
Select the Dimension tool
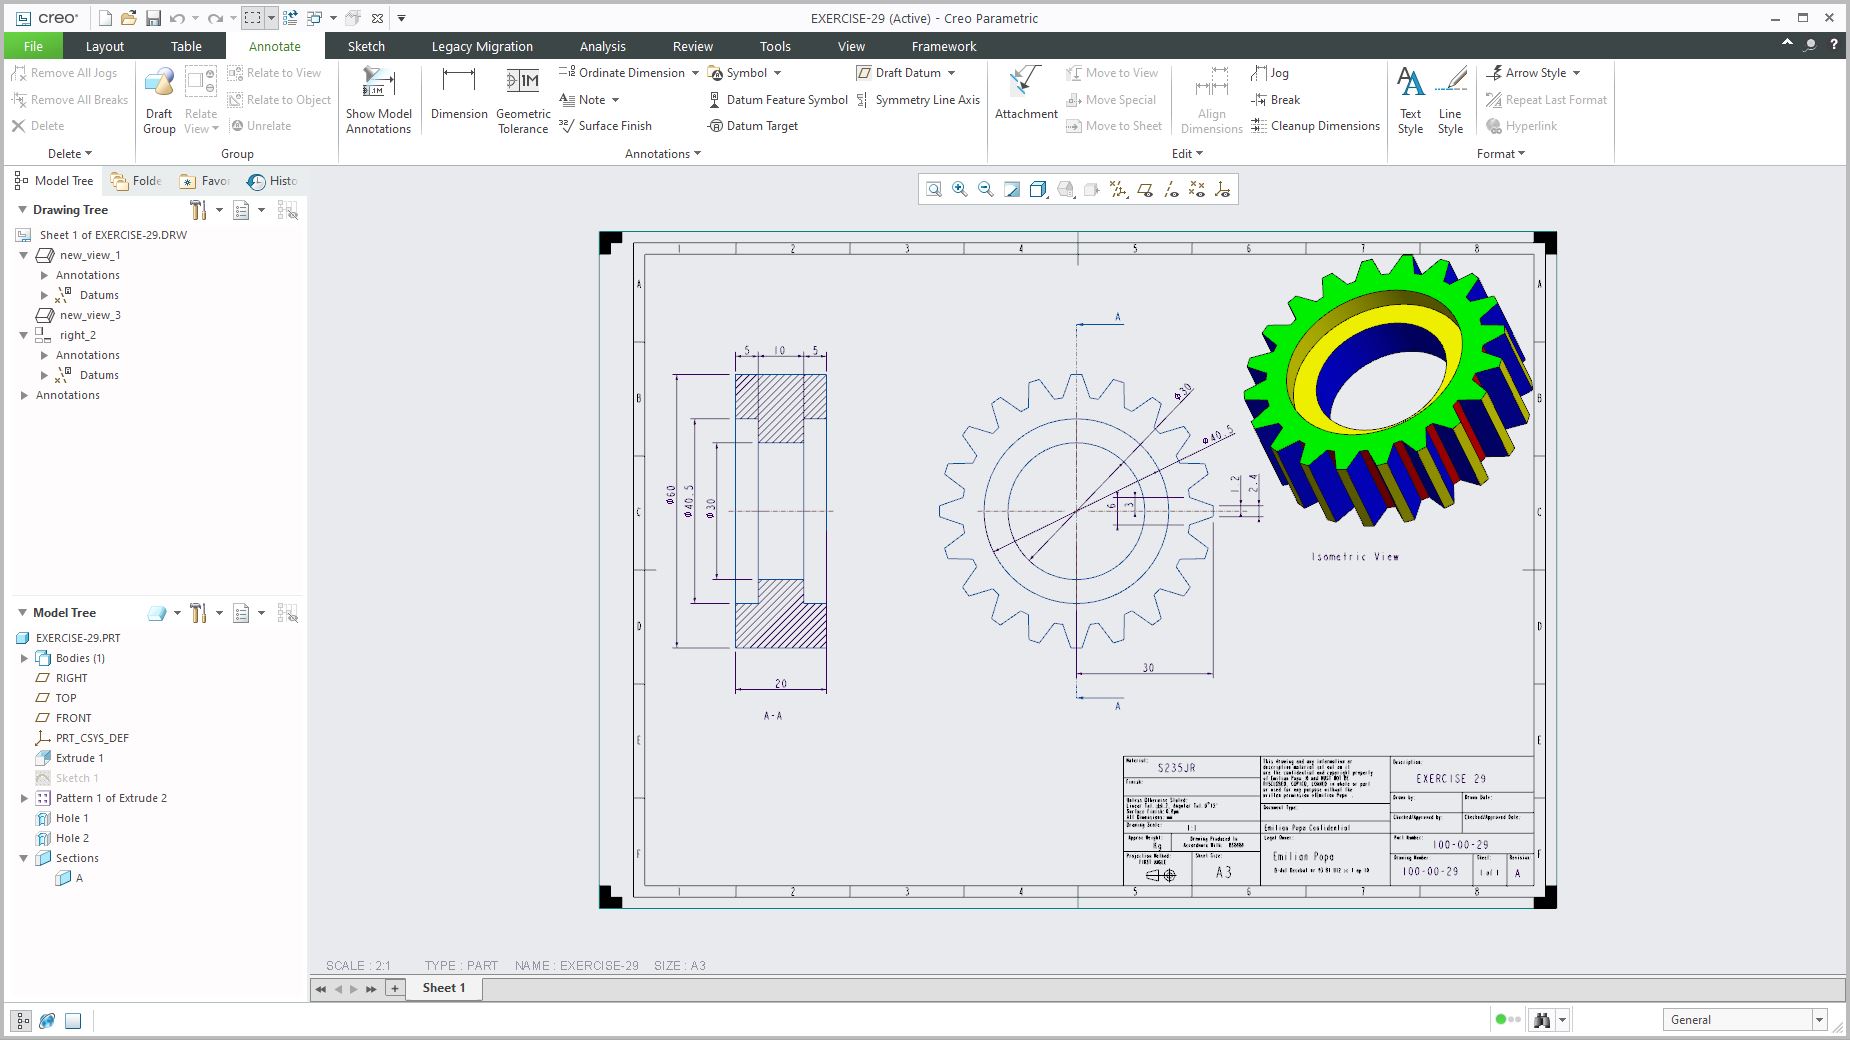click(459, 95)
